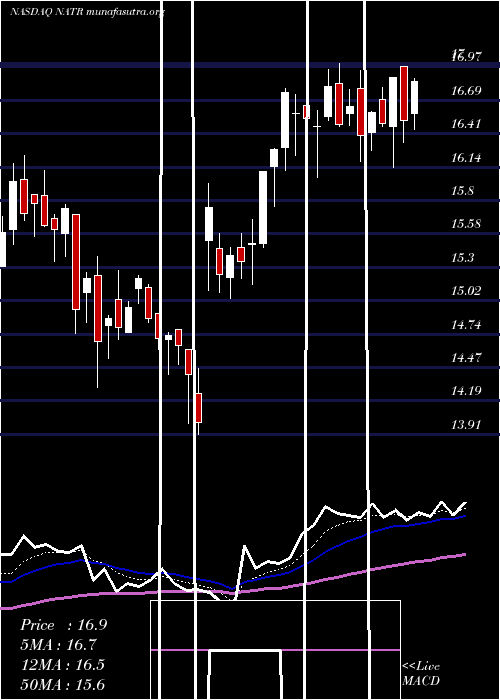Click the 14.47 price axis label
500x700 pixels.
click(467, 358)
